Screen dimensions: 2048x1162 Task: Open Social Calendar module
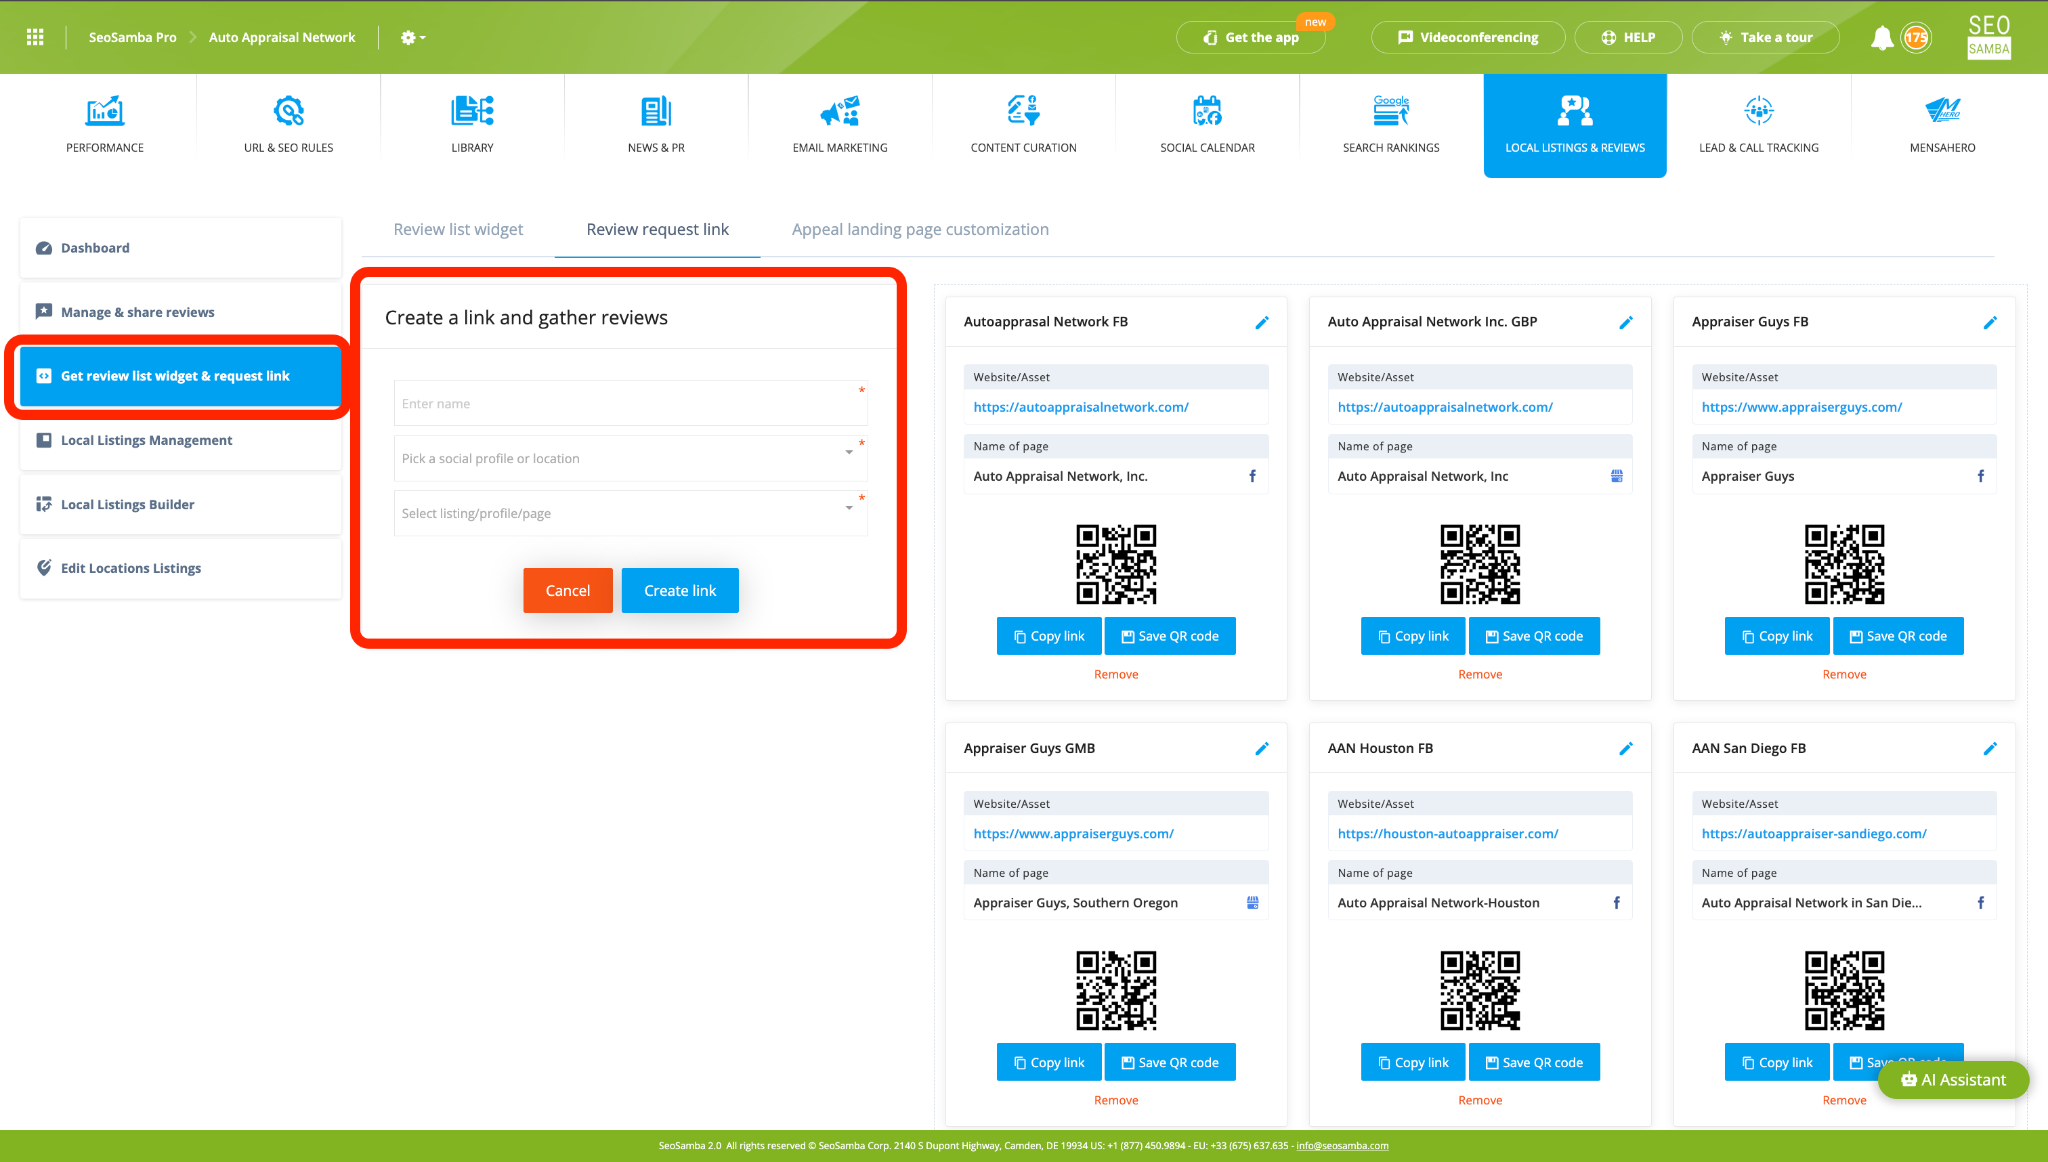[x=1207, y=125]
